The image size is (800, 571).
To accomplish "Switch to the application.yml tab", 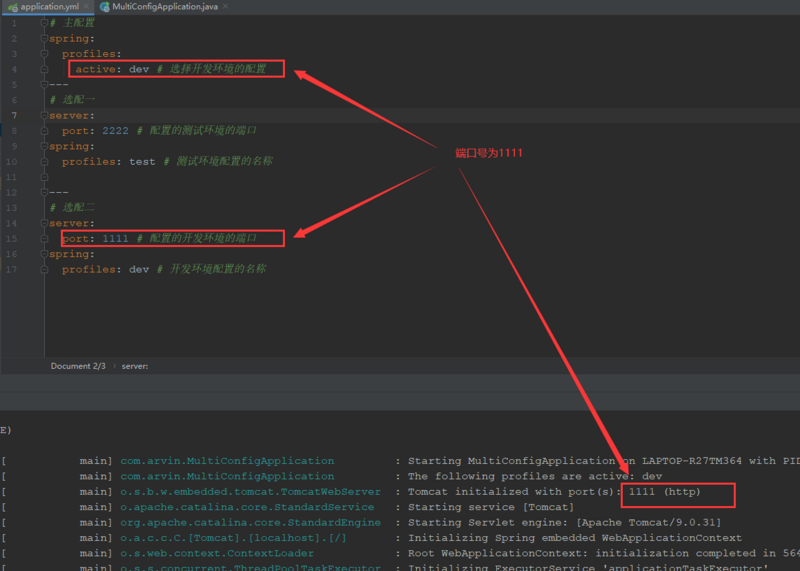I will [49, 7].
